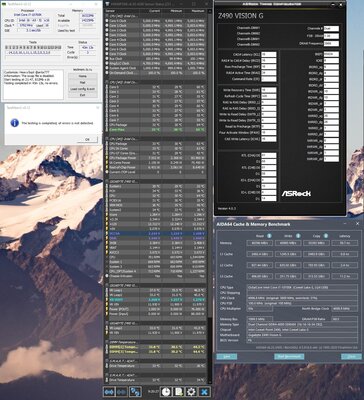Open HWiNFO sensor settings gear icon
The image size is (364, 400).
[x=191, y=392]
